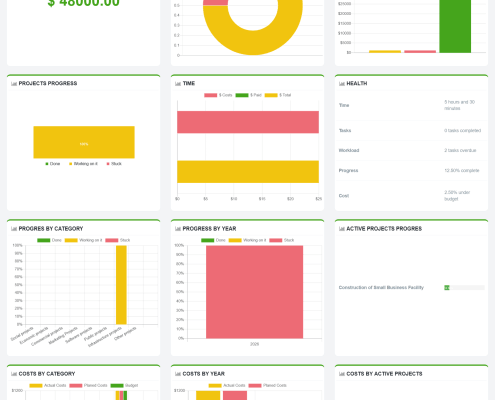
Task: Toggle Done legend in Projects Progress chart
Action: click(53, 164)
